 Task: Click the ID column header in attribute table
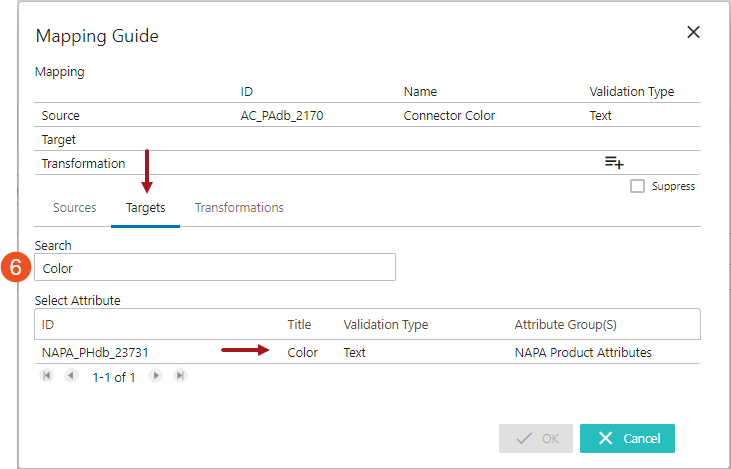(48, 325)
